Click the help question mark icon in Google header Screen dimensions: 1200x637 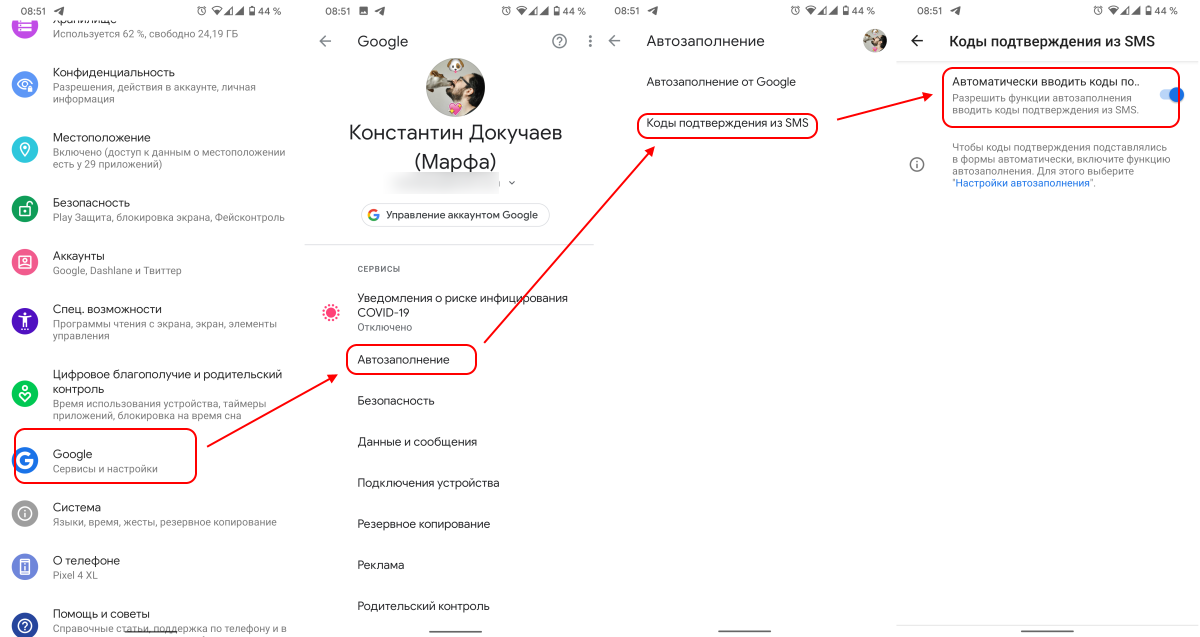[x=559, y=41]
